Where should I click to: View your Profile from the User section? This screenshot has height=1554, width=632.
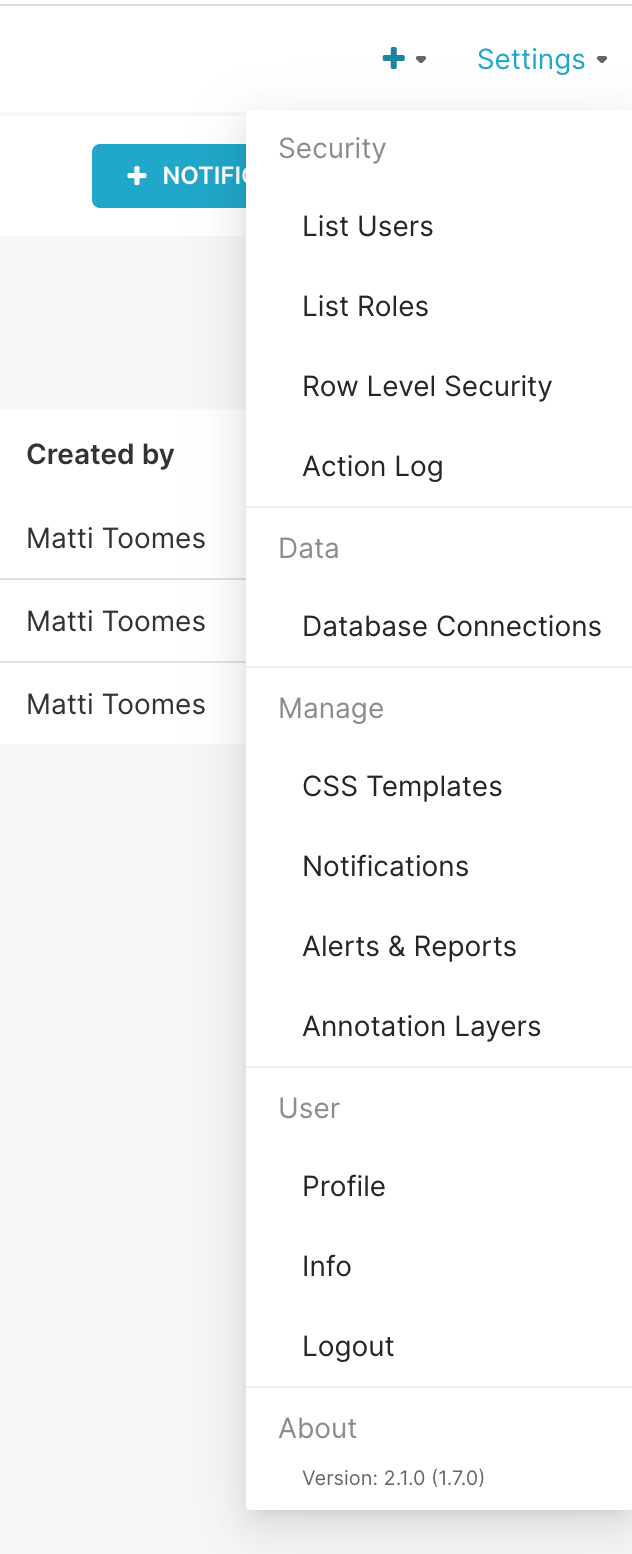tap(343, 1186)
